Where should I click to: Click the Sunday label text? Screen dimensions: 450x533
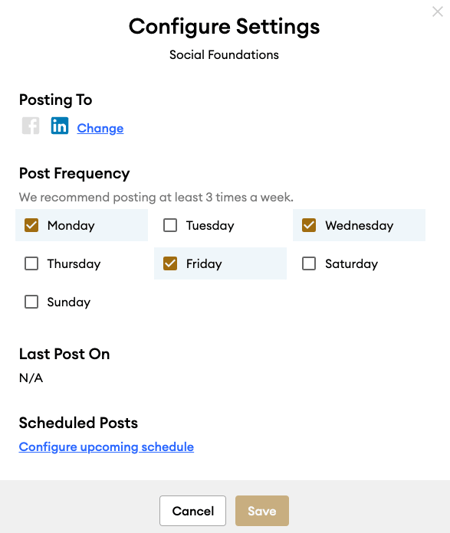point(69,303)
